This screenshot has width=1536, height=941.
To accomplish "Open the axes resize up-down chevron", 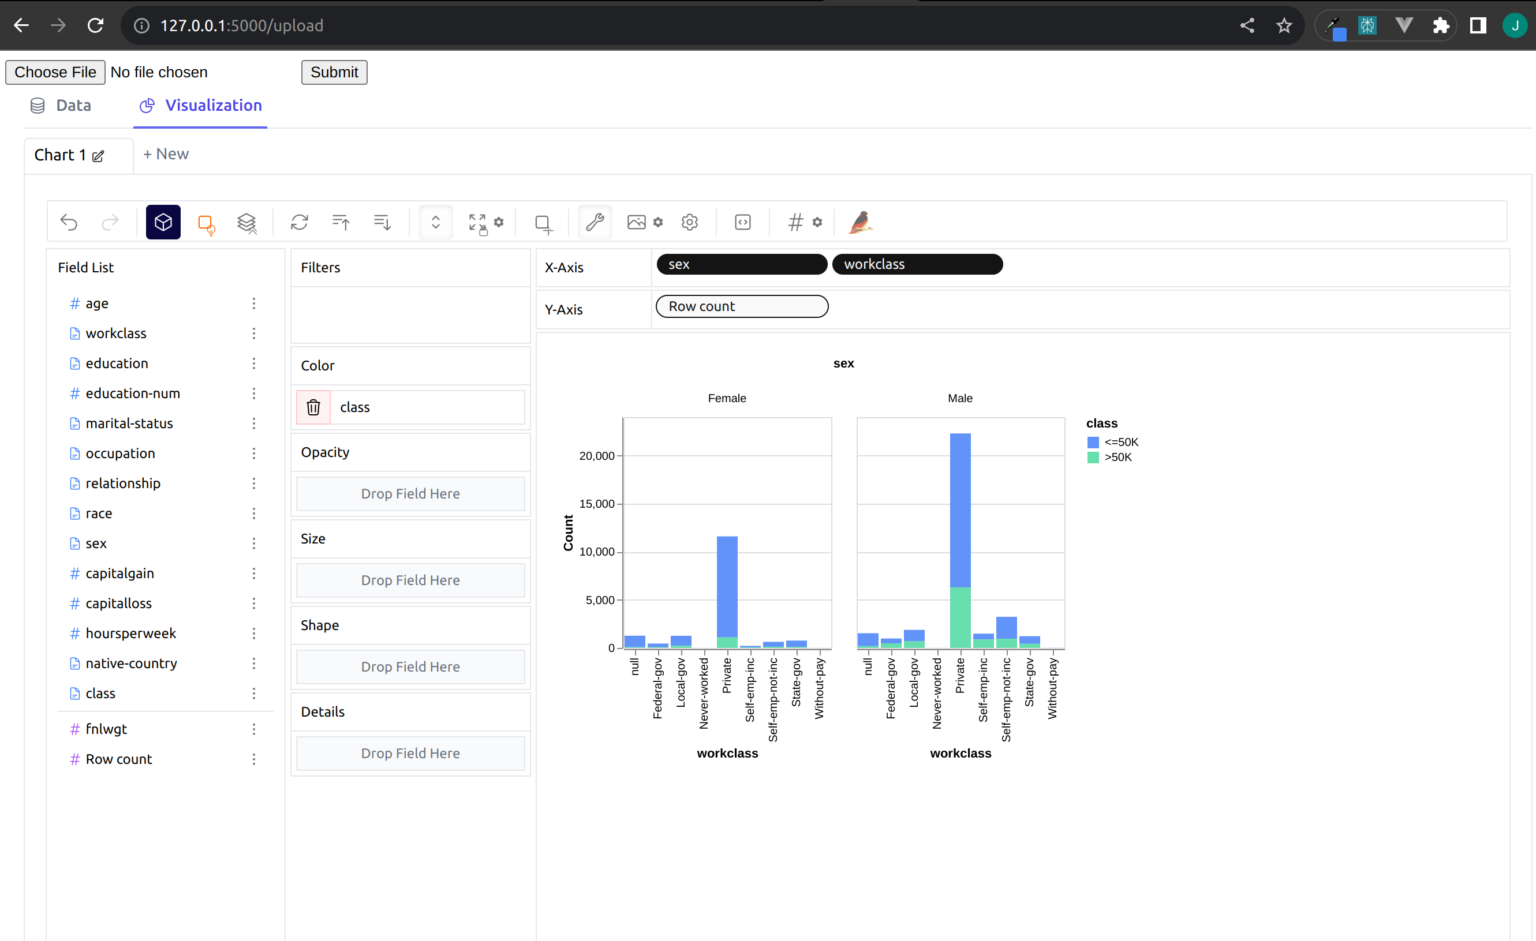I will pos(436,222).
